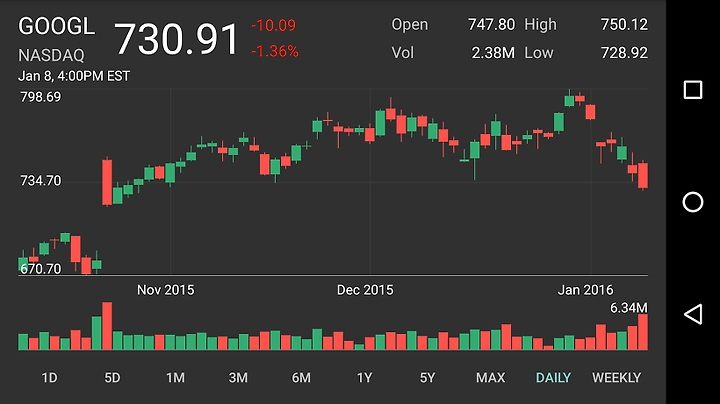Tap the NASDAQ exchange label
The height and width of the screenshot is (404, 720).
[x=51, y=56]
